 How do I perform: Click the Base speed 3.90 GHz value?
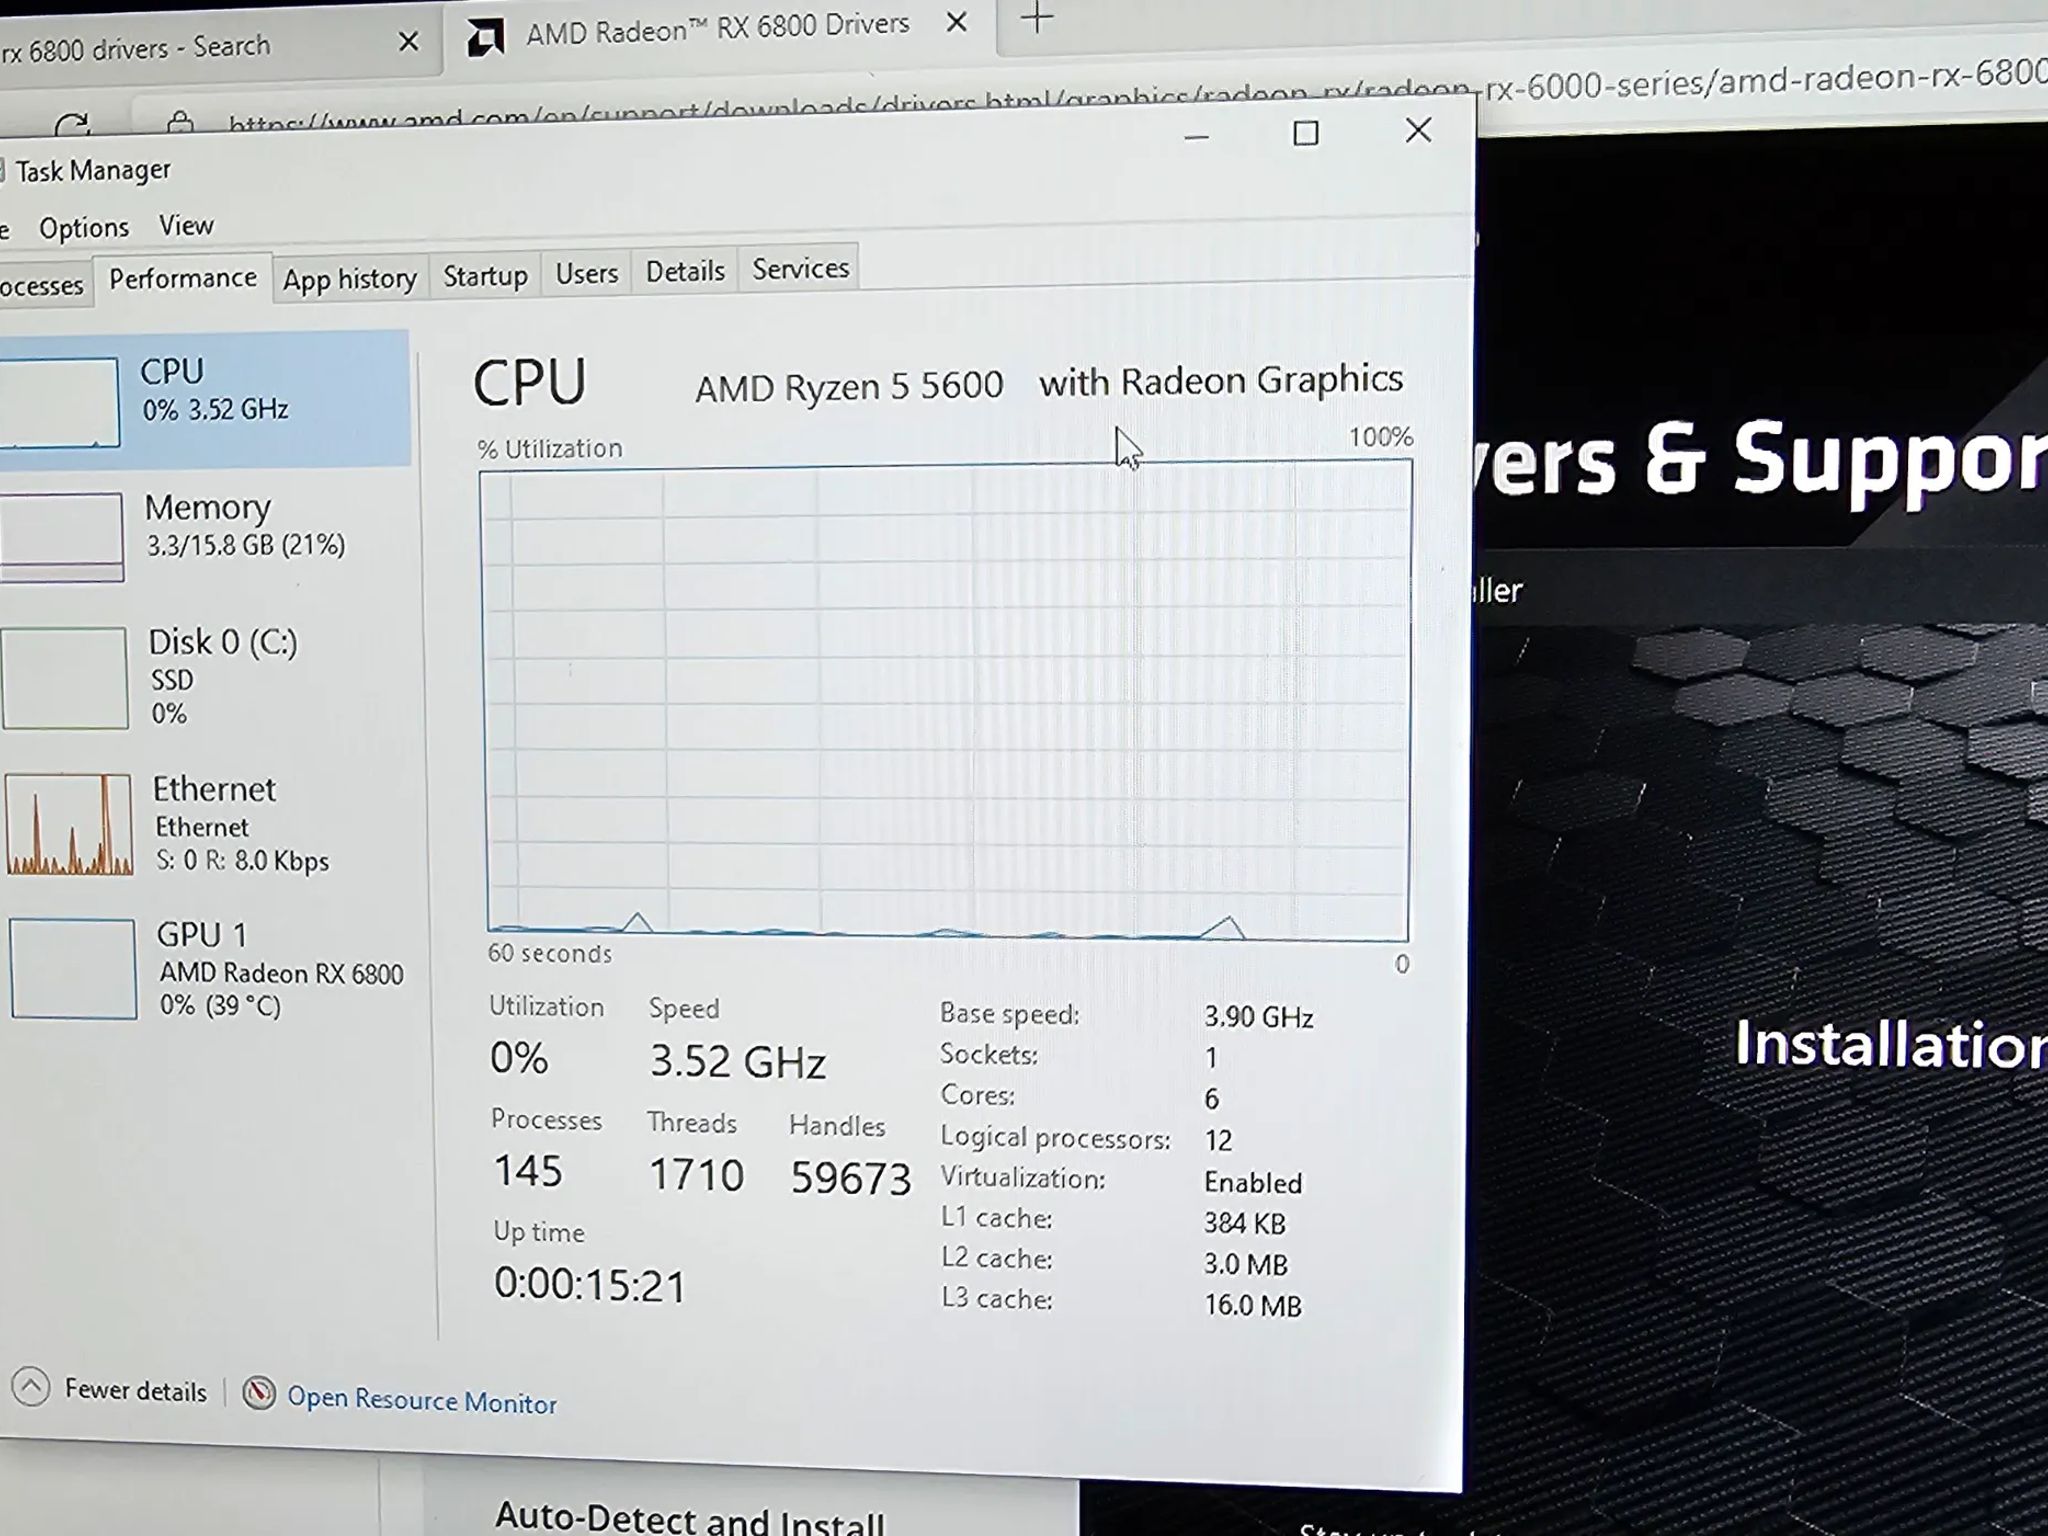1258,1017
